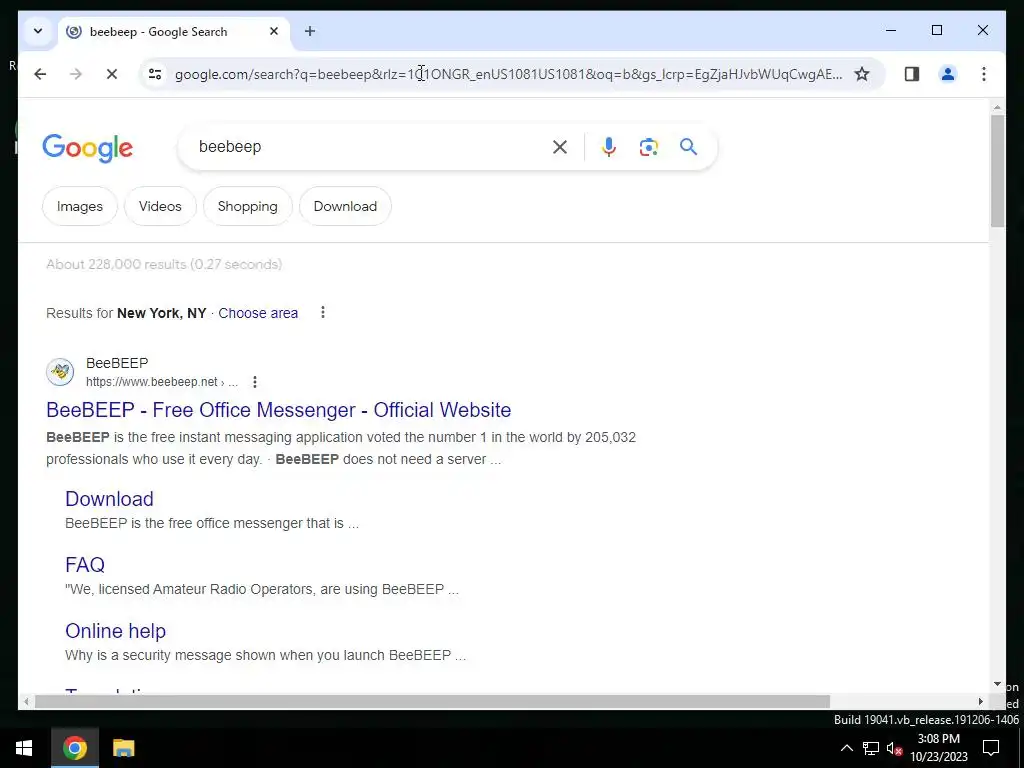This screenshot has height=768, width=1024.
Task: Click 'About 228,000 results' text
Action: coord(164,264)
